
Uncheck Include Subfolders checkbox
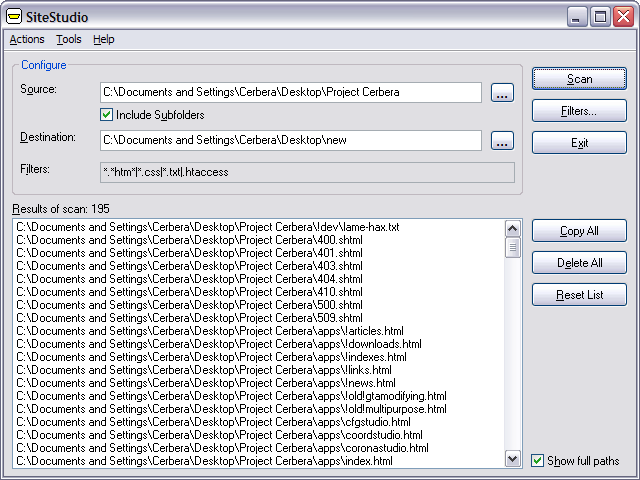107,115
